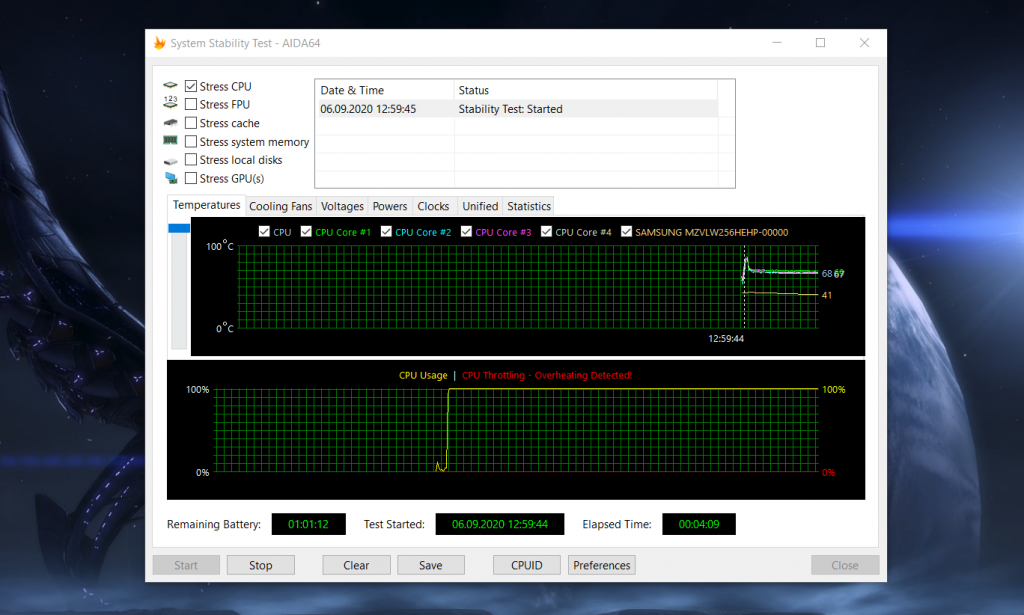The image size is (1024, 615).
Task: Click the 12:59:44 time marker on temperature graph
Action: tap(726, 338)
